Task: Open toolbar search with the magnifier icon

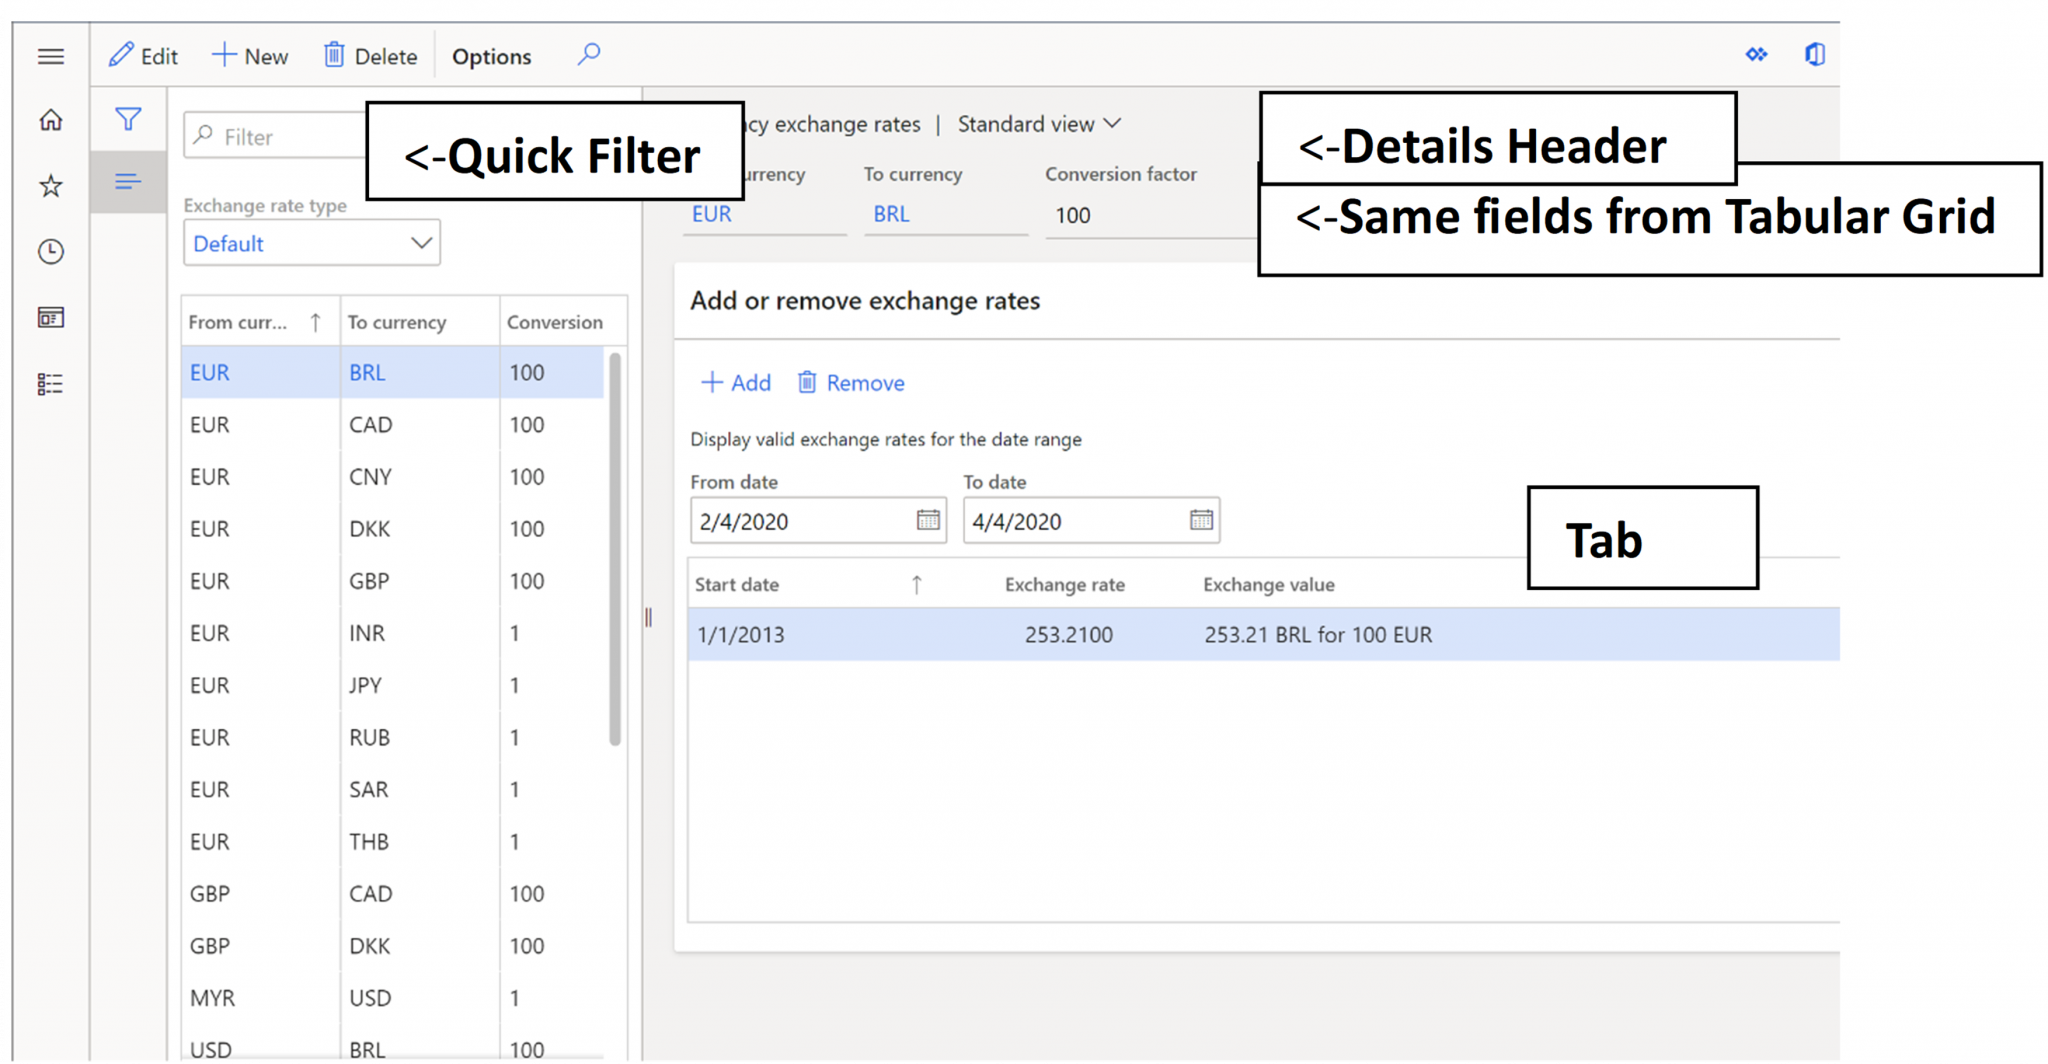Action: [588, 55]
